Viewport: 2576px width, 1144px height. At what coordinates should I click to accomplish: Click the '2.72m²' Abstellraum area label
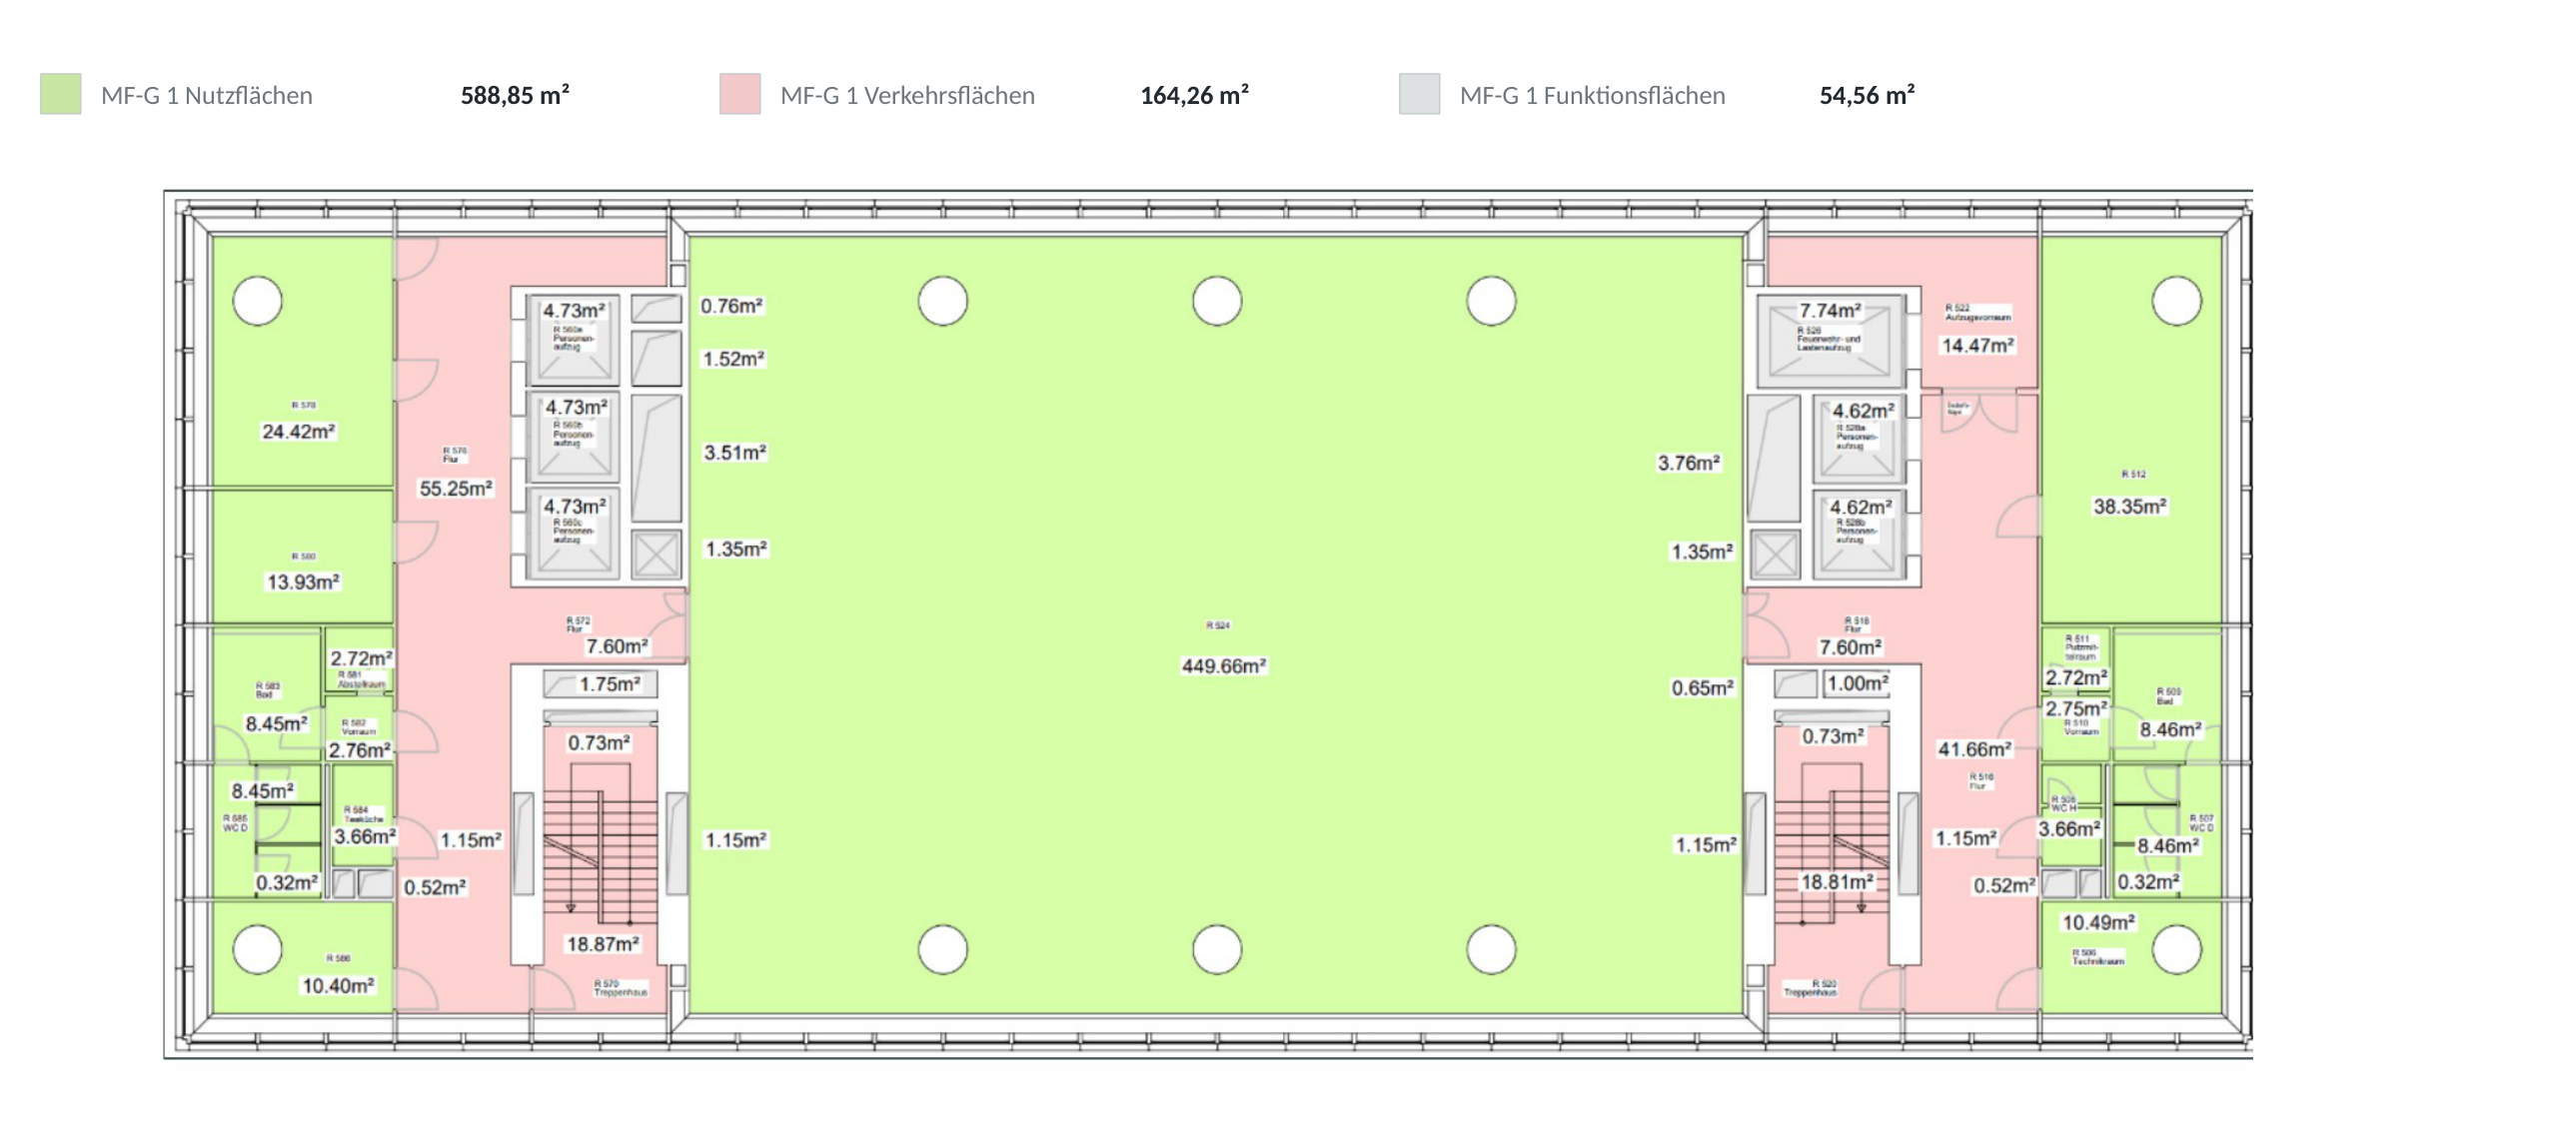coord(361,659)
